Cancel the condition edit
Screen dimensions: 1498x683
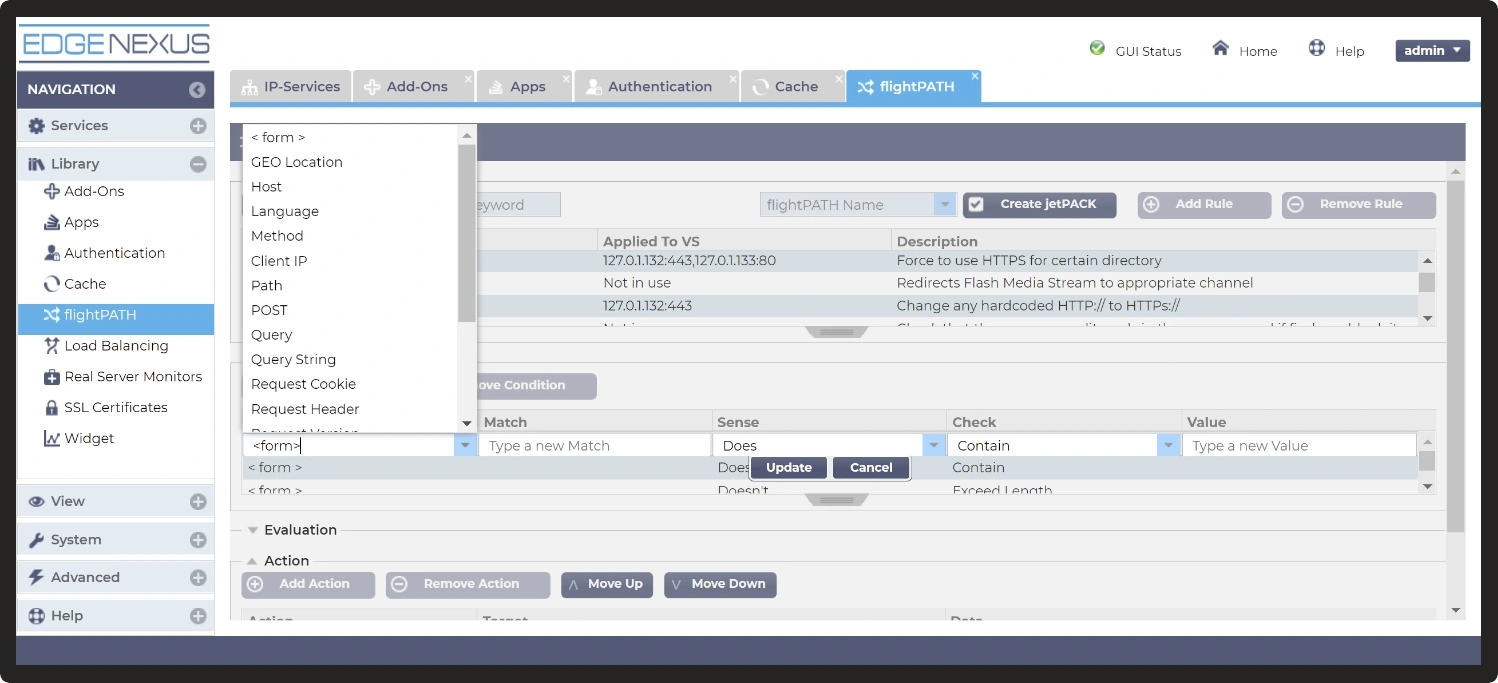click(871, 468)
